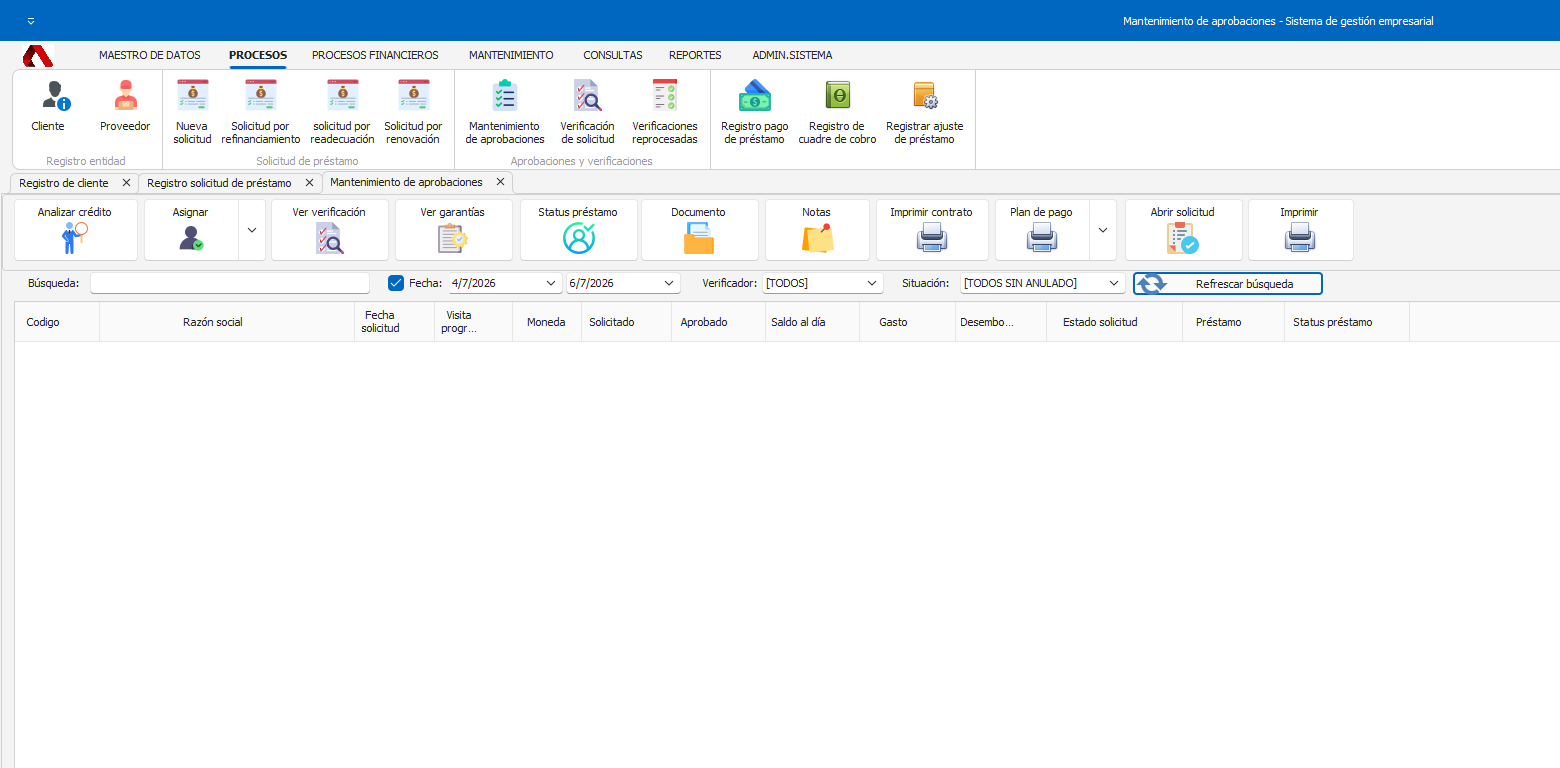
Task: Click Refrescar búsqueda button
Action: point(1228,284)
